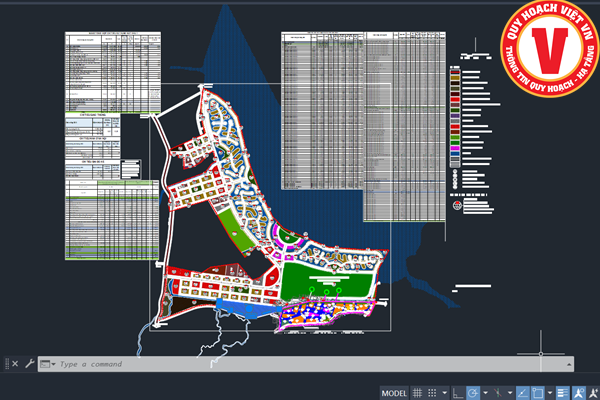Screen dimensions: 600x400
Task: Toggle snap mode dotted grid icon
Action: tap(434, 392)
